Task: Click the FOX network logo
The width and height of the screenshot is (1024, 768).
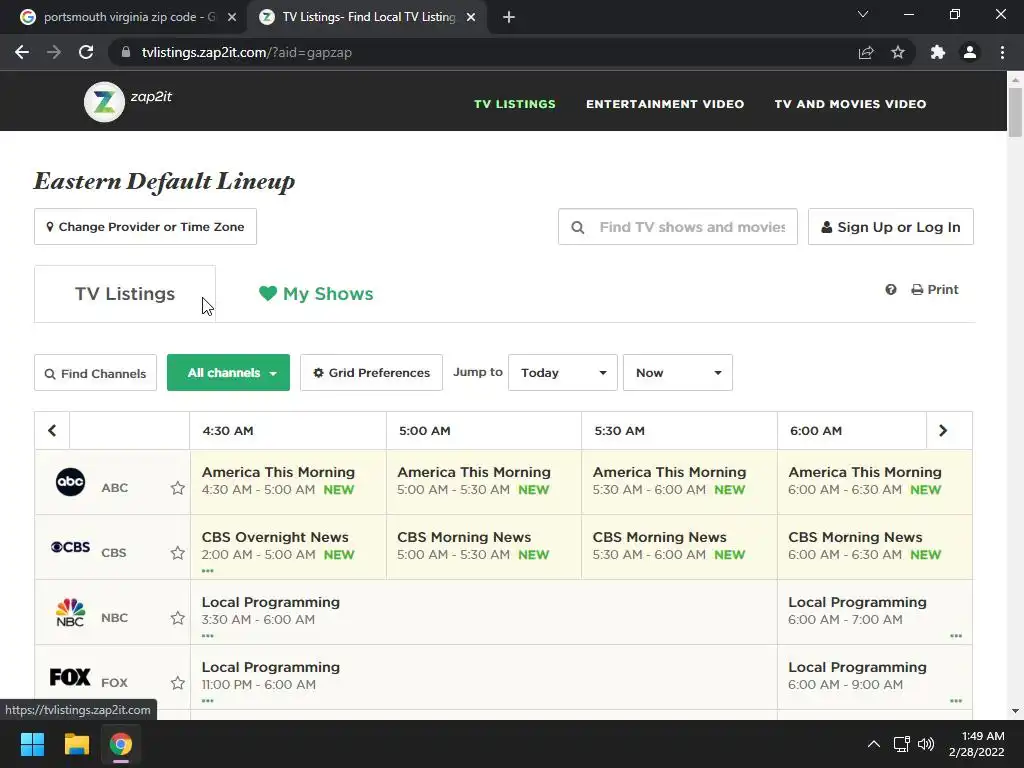Action: [x=70, y=677]
